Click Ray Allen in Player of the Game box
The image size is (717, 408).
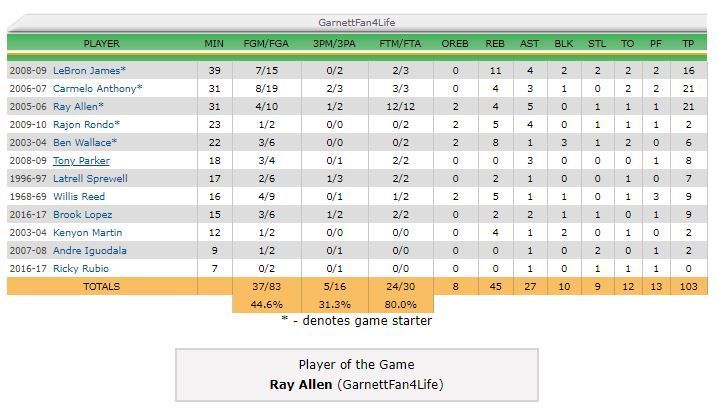click(301, 384)
